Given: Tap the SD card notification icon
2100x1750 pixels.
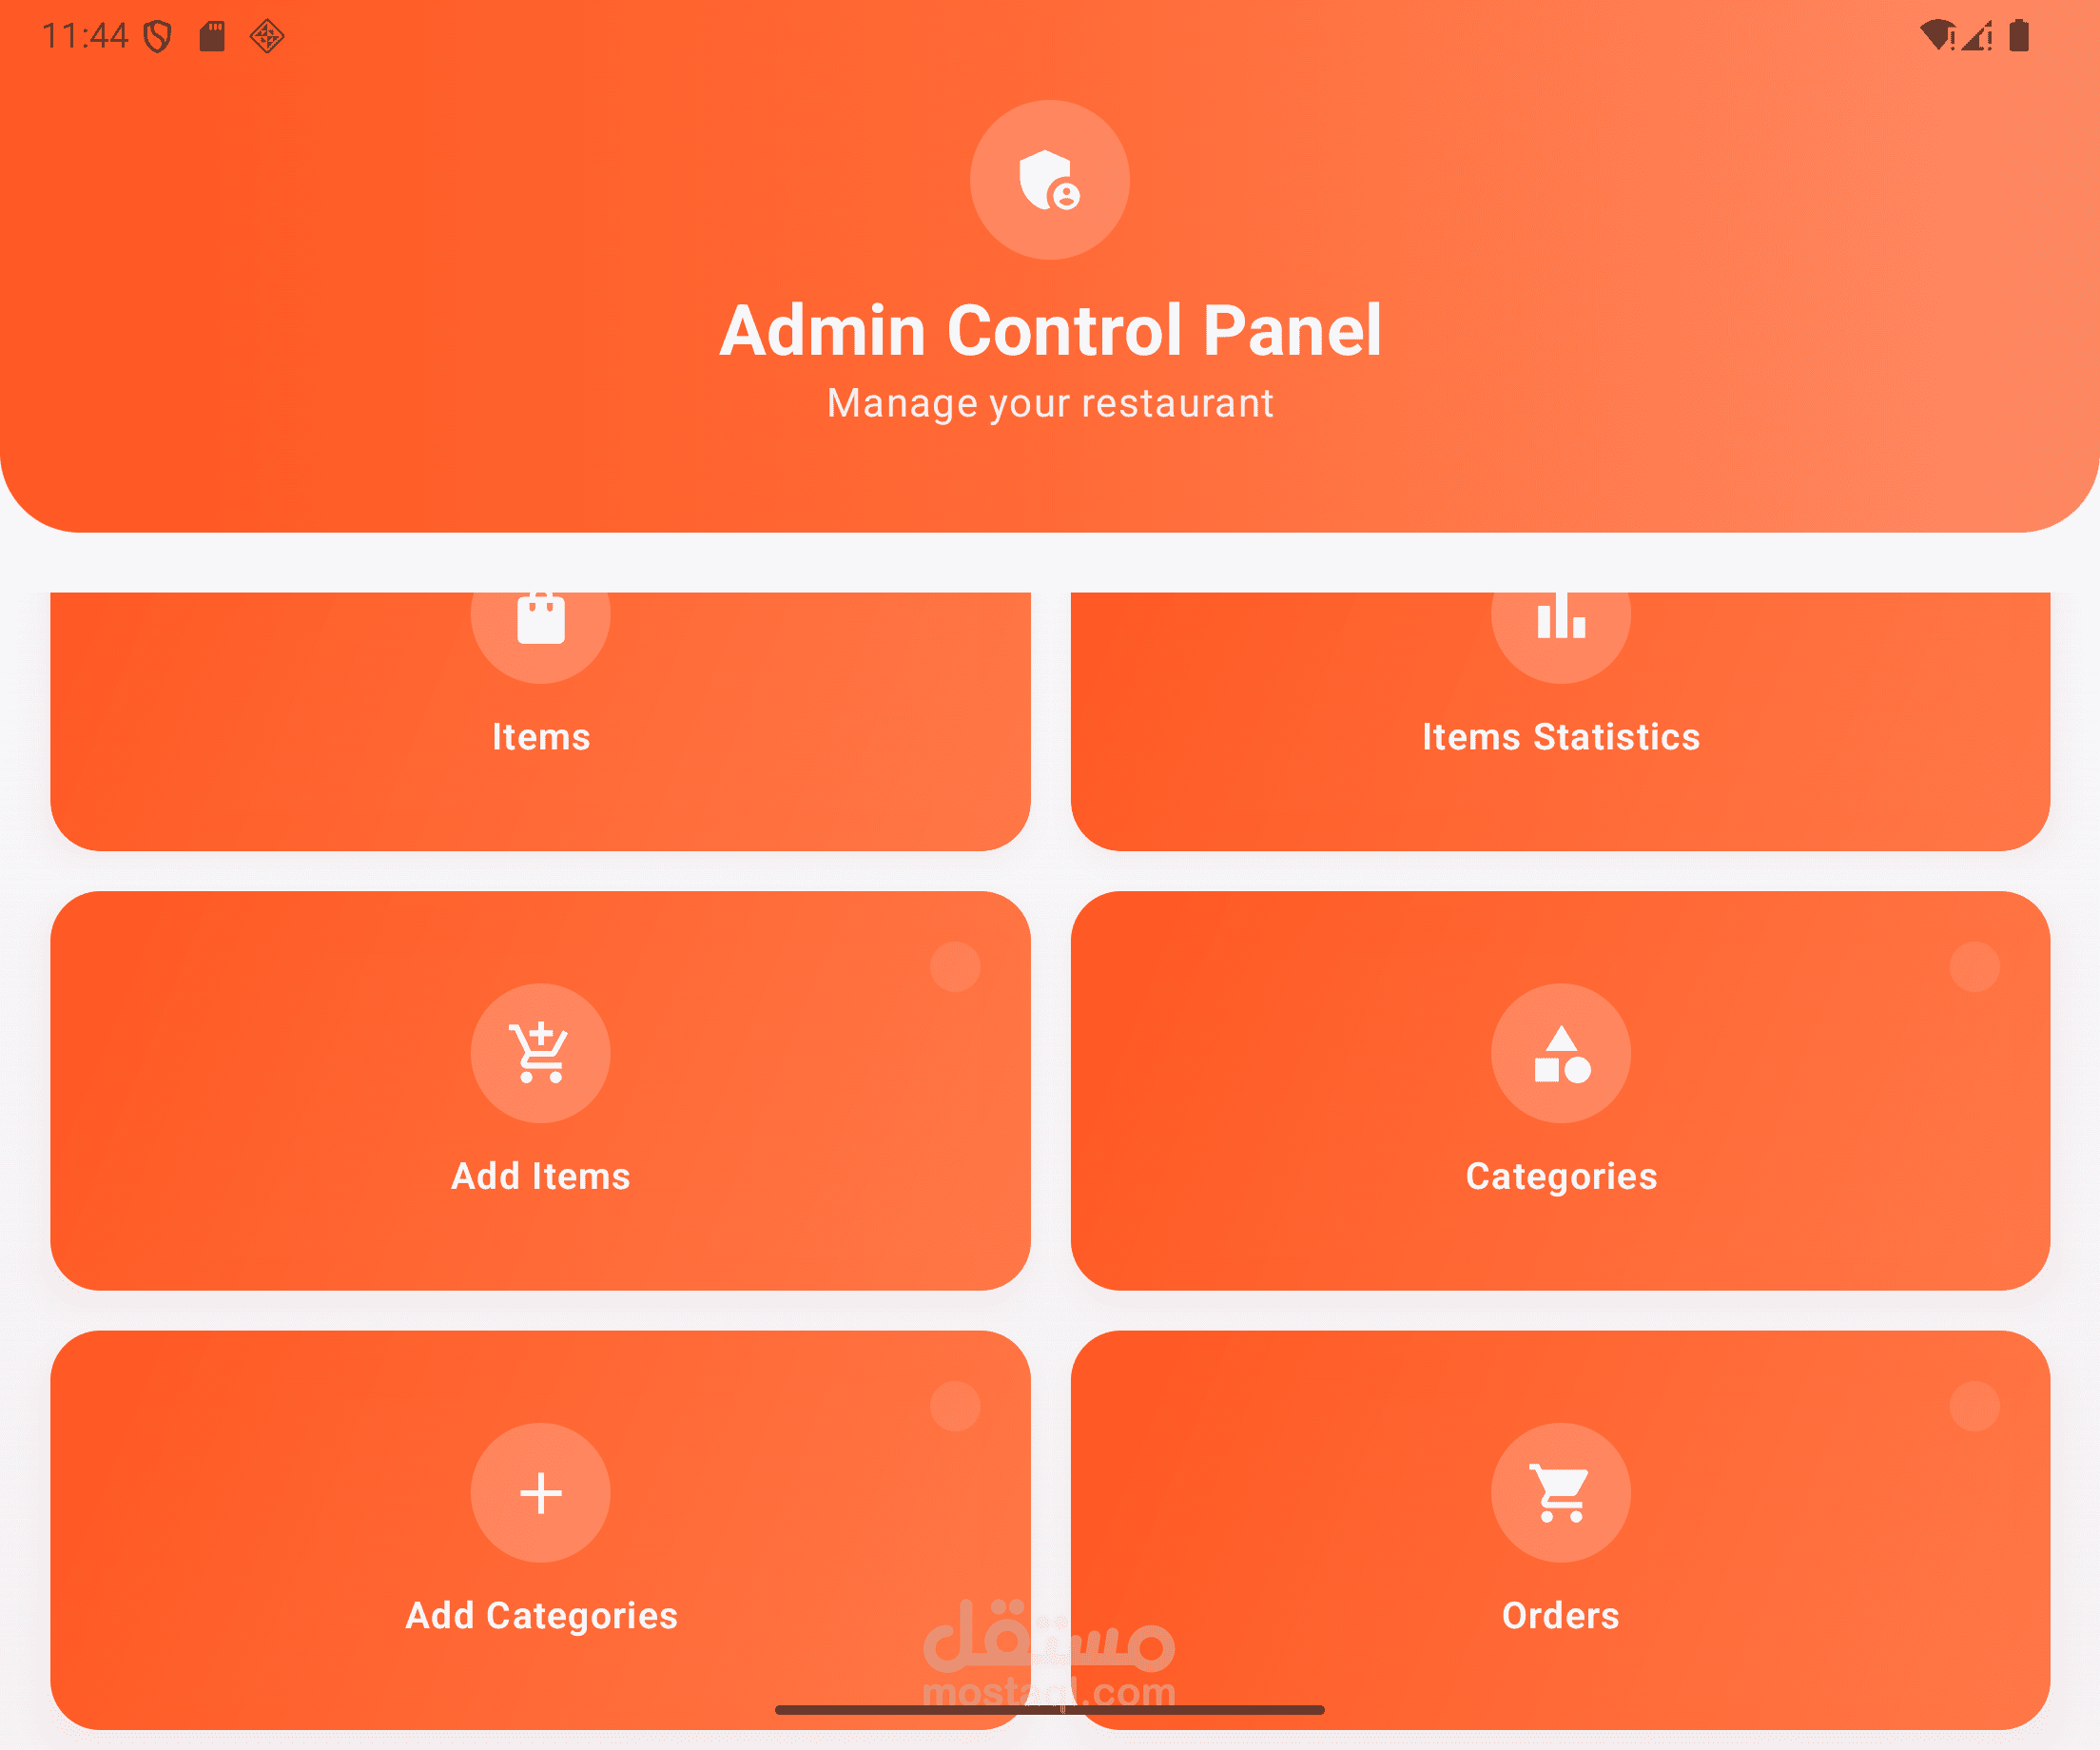Looking at the screenshot, I should tap(212, 37).
